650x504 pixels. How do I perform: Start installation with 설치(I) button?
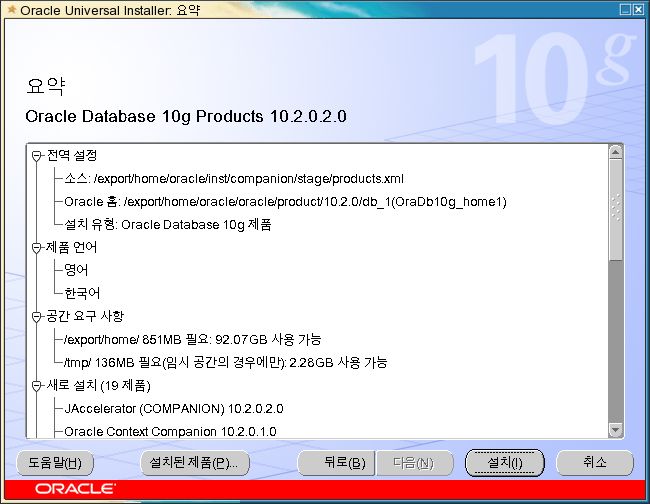[x=504, y=463]
